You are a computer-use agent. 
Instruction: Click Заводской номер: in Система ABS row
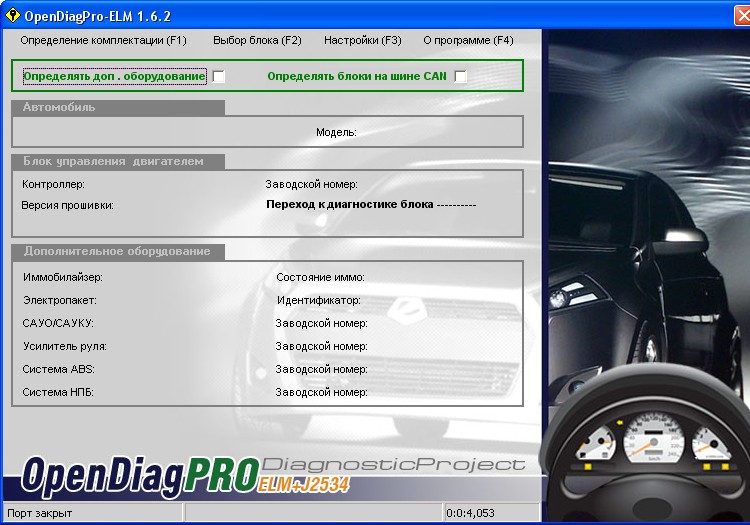tap(321, 369)
